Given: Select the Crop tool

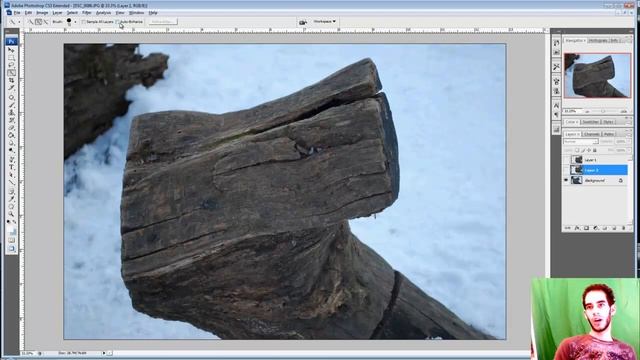Looking at the screenshot, I should (x=11, y=80).
